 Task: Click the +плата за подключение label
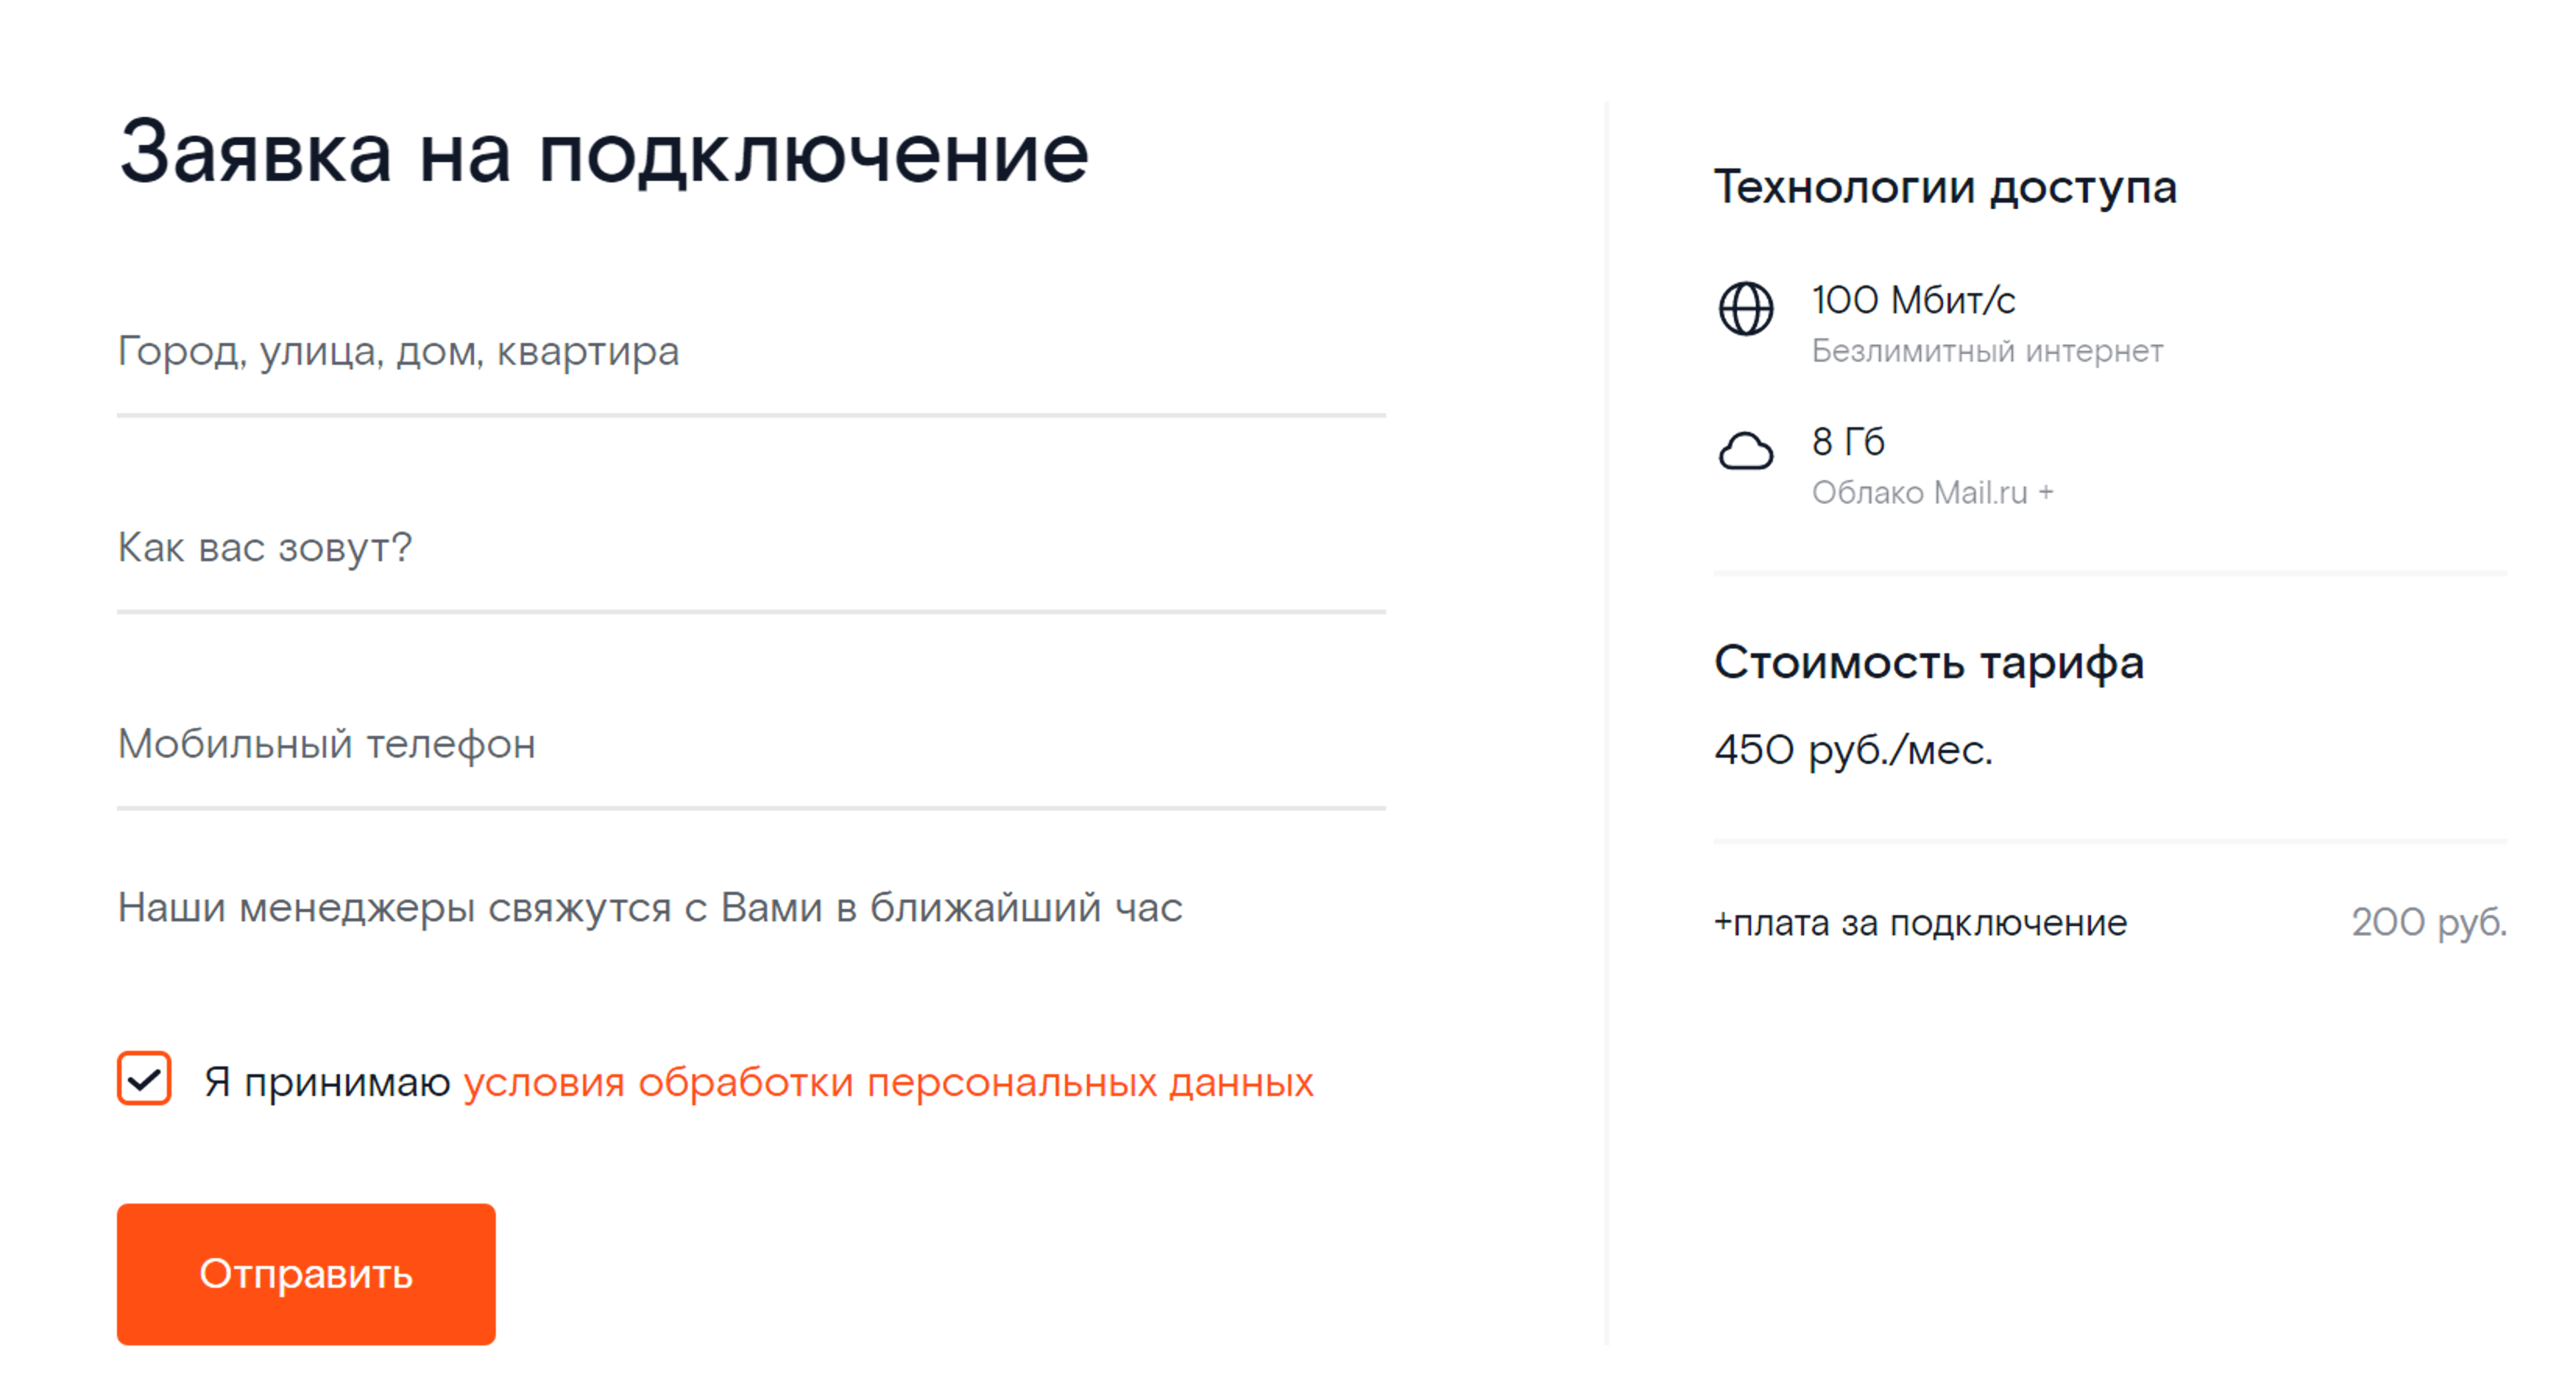(1920, 922)
